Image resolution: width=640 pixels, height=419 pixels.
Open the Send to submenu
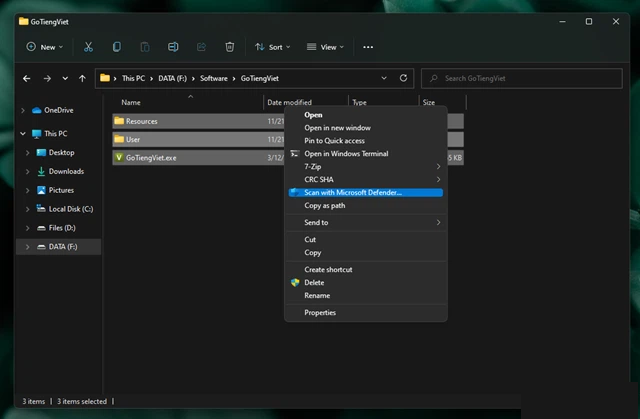[x=366, y=222]
